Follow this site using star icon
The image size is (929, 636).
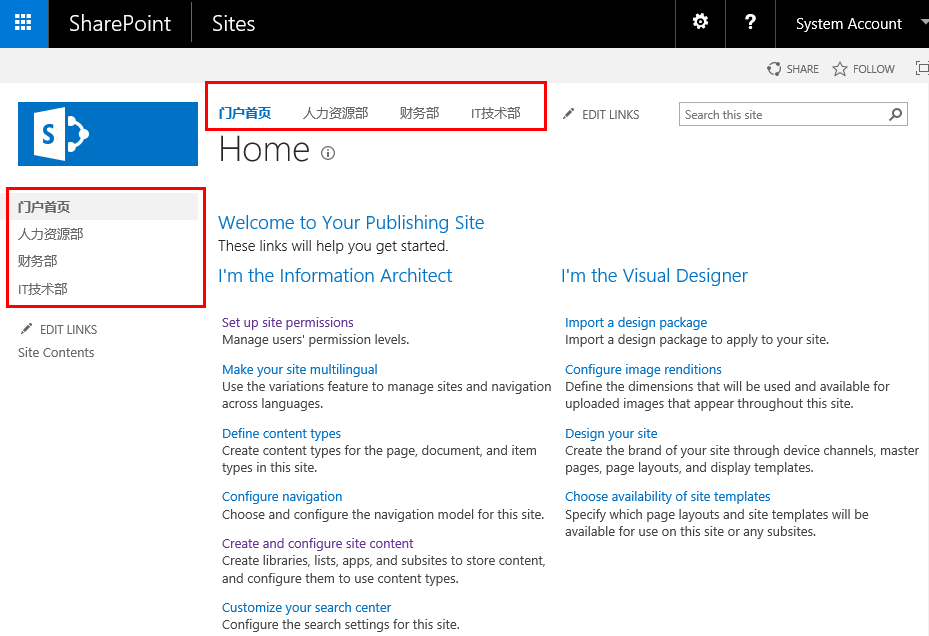(840, 69)
